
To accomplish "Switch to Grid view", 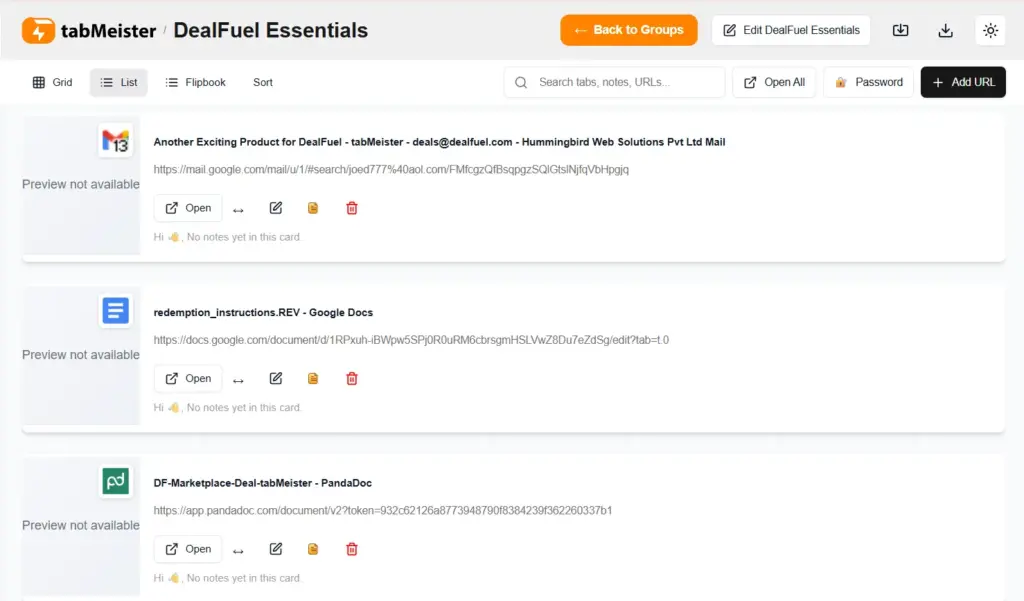I will [53, 82].
